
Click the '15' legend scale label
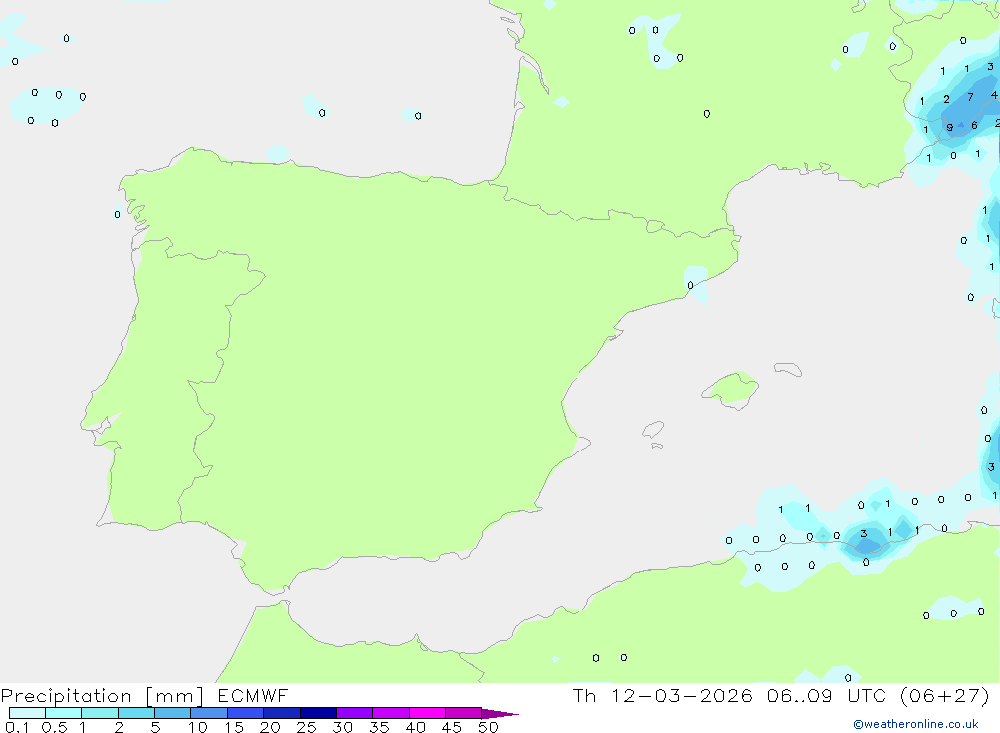(x=234, y=727)
